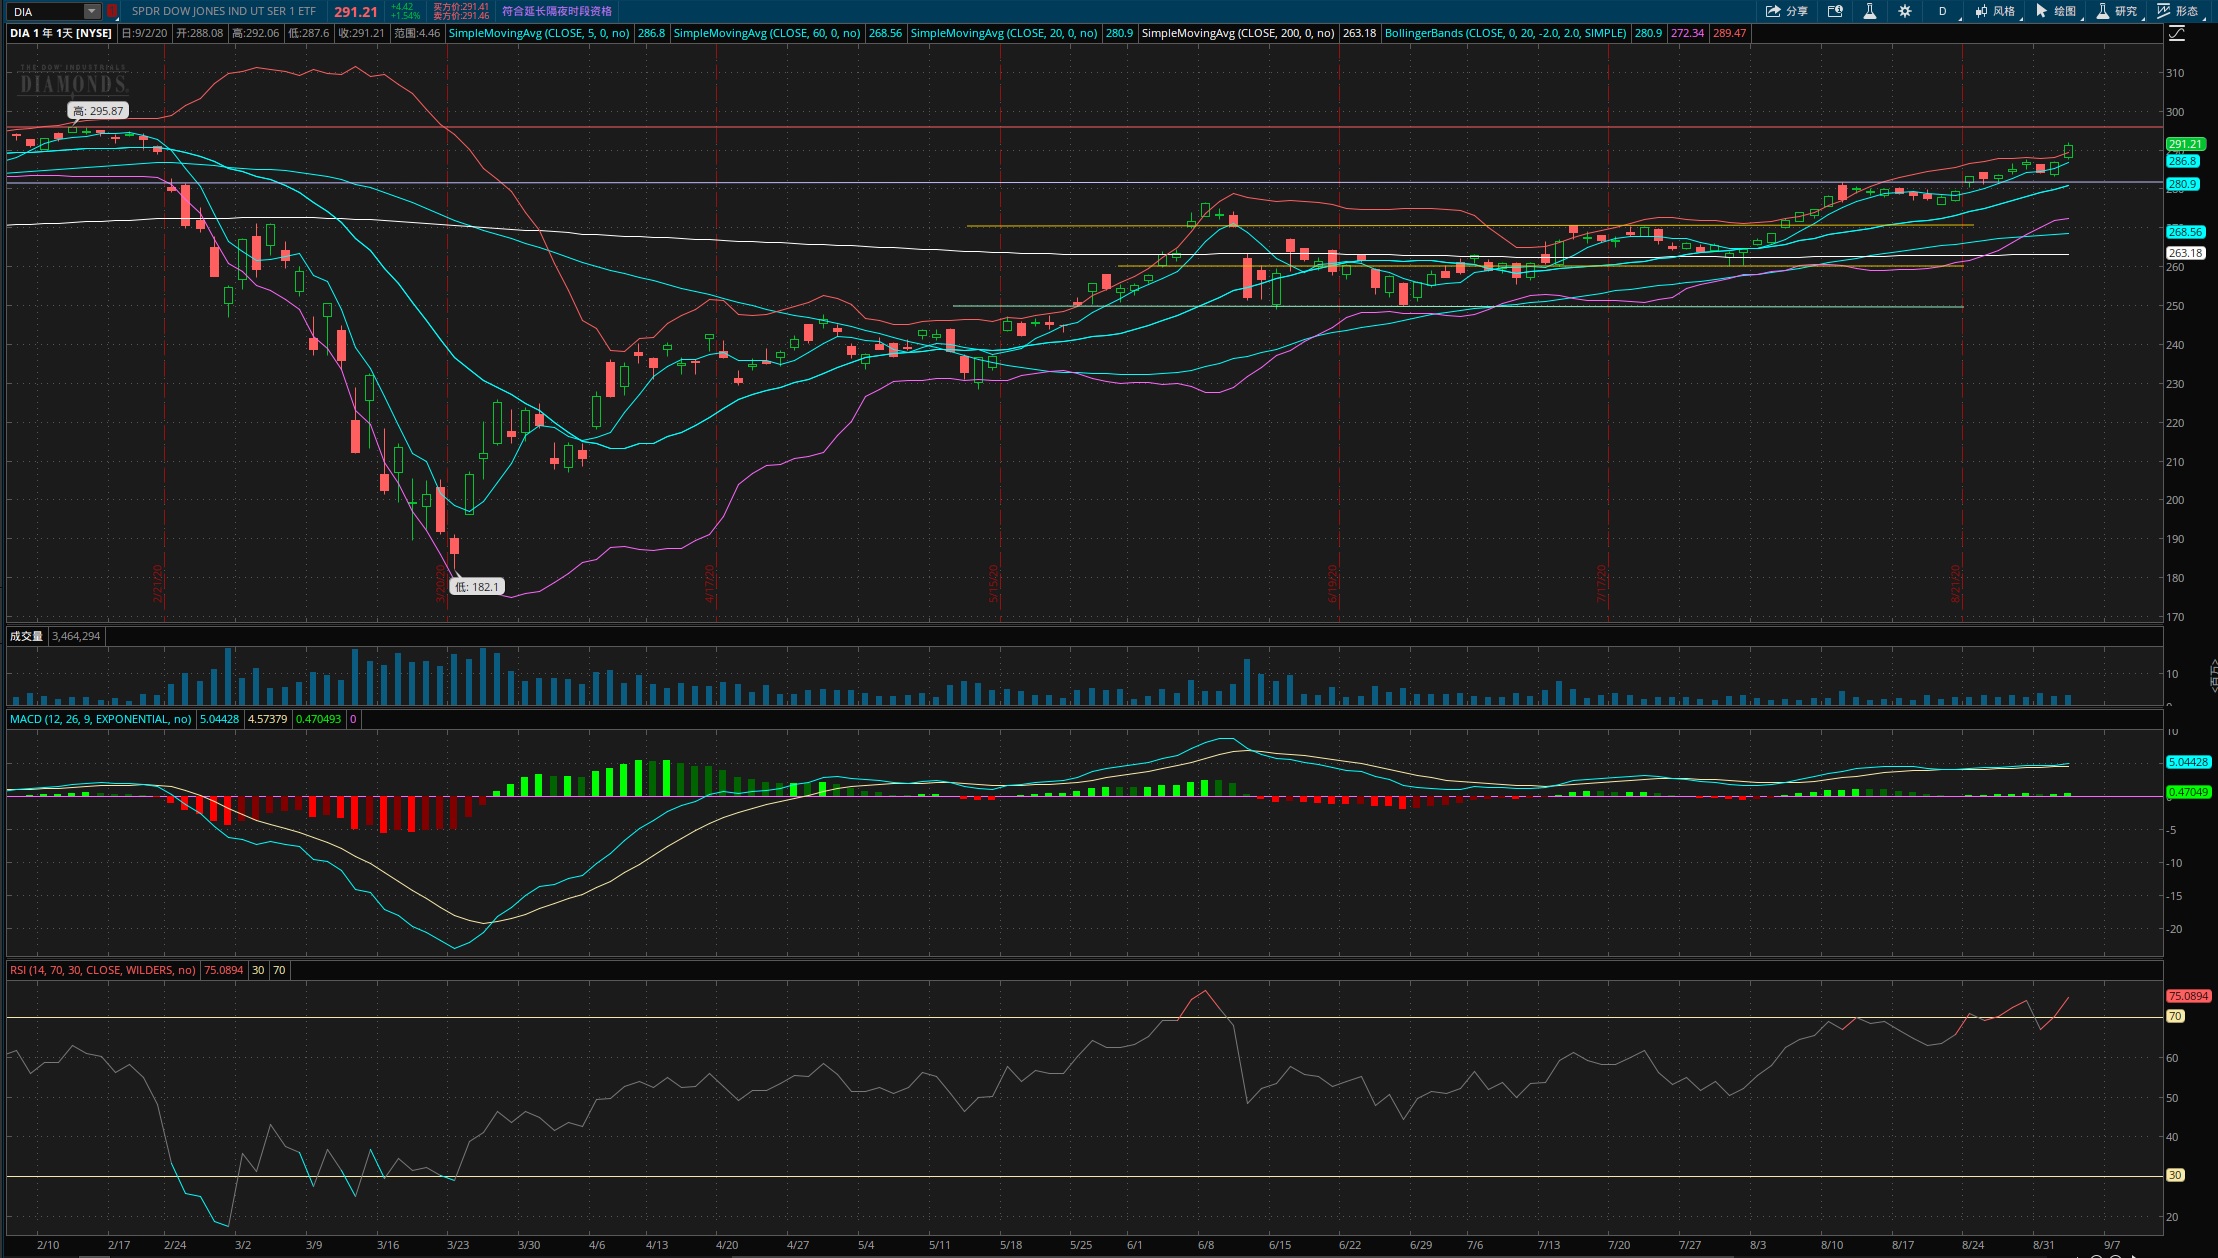Viewport: 2218px width, 1258px height.
Task: Open the flask icon beside the gear
Action: pyautogui.click(x=1869, y=11)
